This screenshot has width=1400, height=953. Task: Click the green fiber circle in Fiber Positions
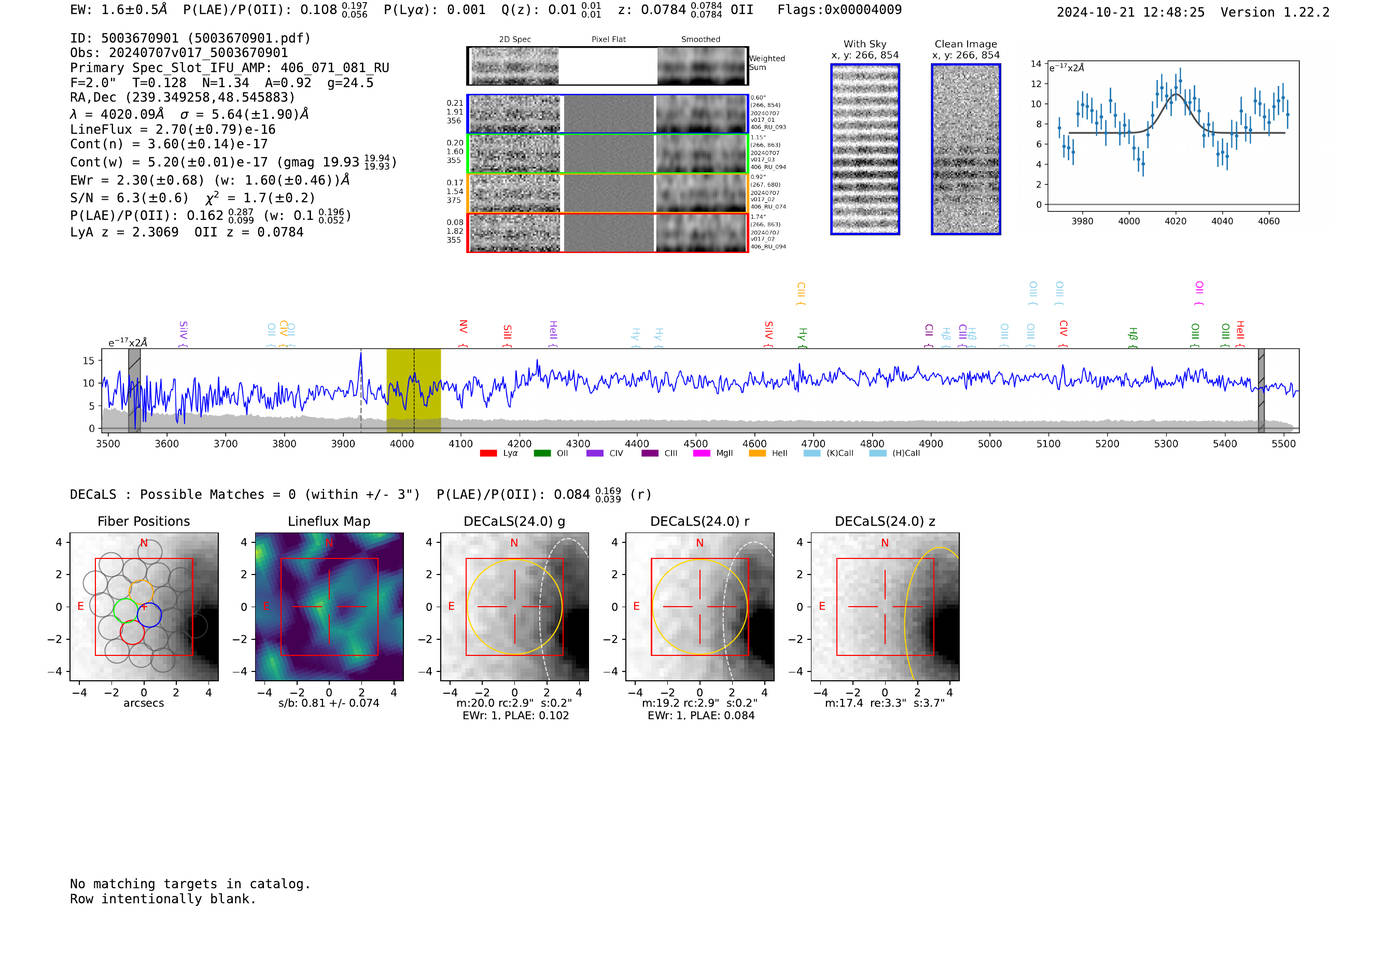(125, 610)
